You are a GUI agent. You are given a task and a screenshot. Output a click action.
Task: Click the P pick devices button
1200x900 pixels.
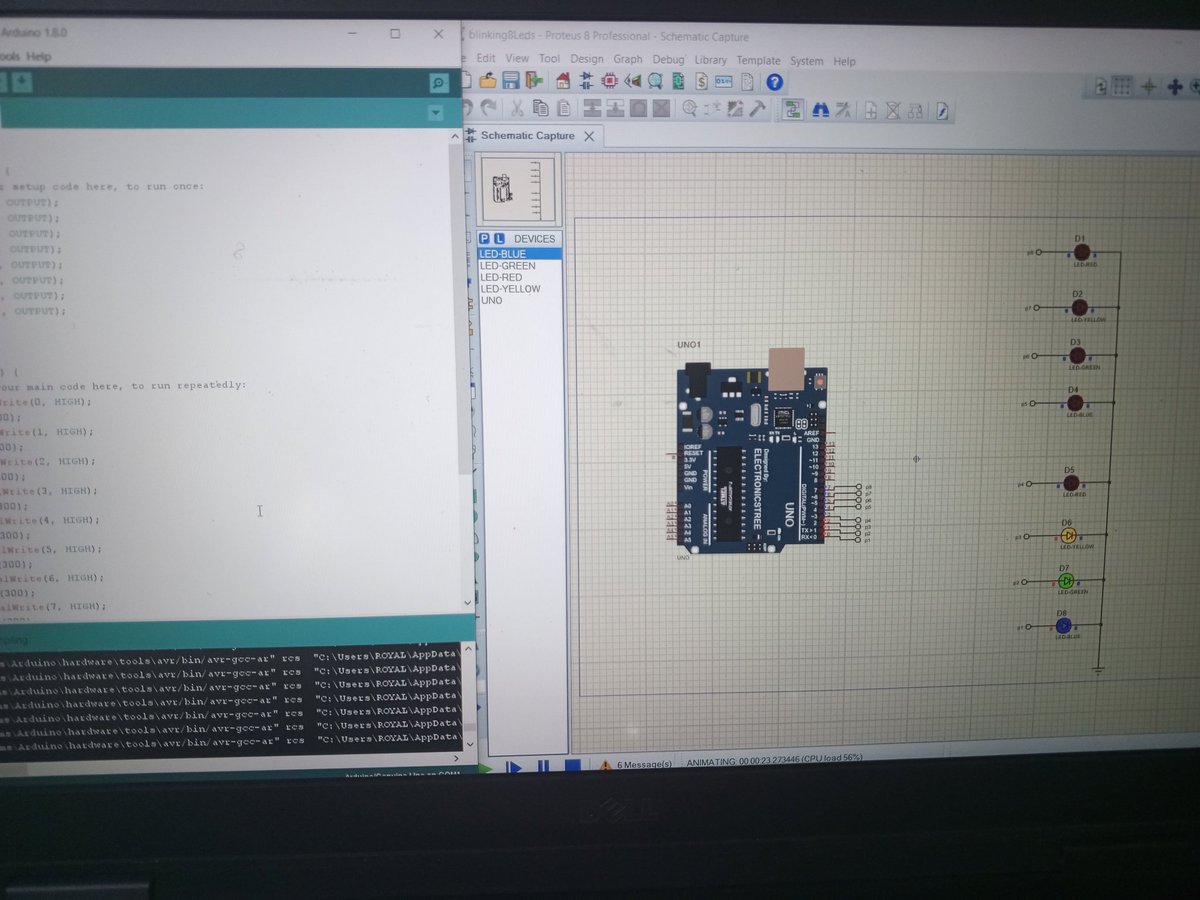coord(485,239)
